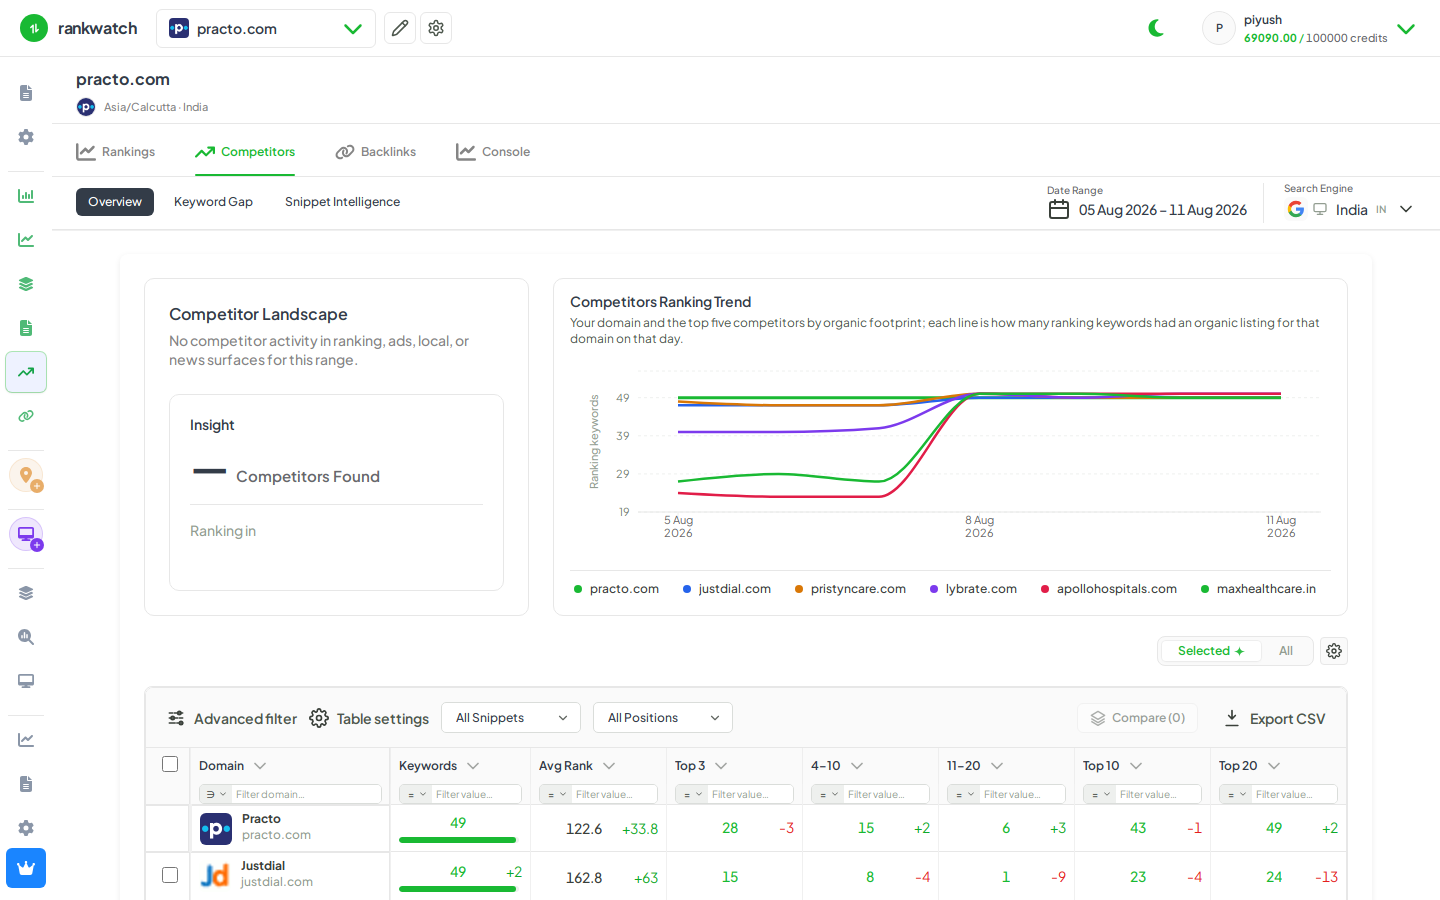Image resolution: width=1440 pixels, height=900 pixels.
Task: Open the backlinks link icon in sidebar
Action: point(26,416)
